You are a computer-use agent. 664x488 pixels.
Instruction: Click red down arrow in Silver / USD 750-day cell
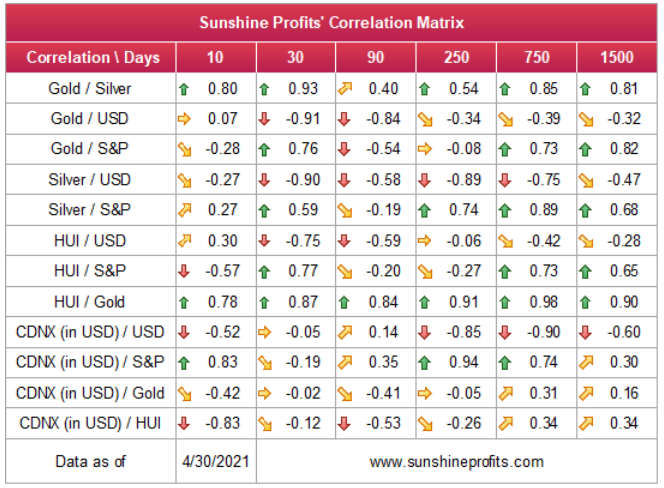[505, 180]
